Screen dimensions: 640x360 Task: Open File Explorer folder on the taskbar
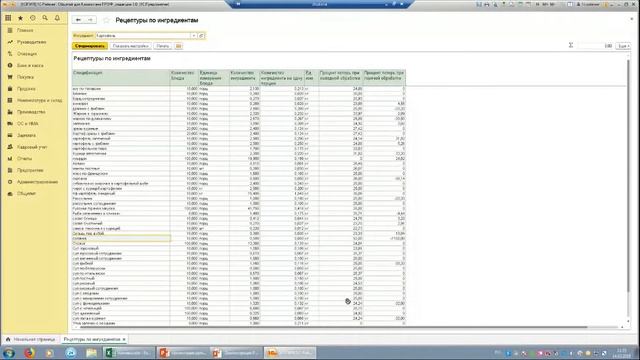[x=91, y=353]
